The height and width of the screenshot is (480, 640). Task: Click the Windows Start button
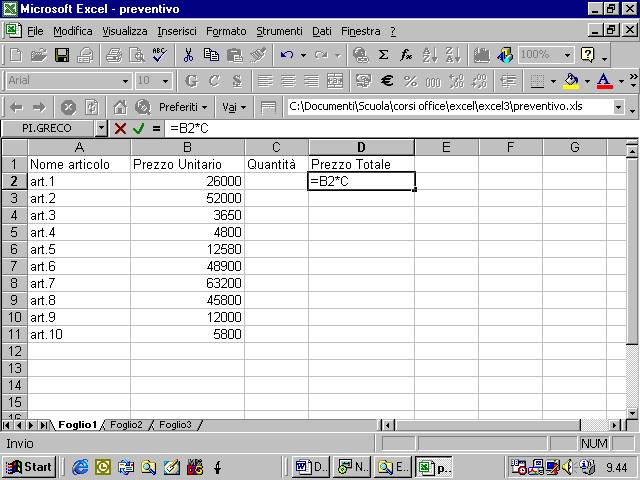[x=29, y=467]
